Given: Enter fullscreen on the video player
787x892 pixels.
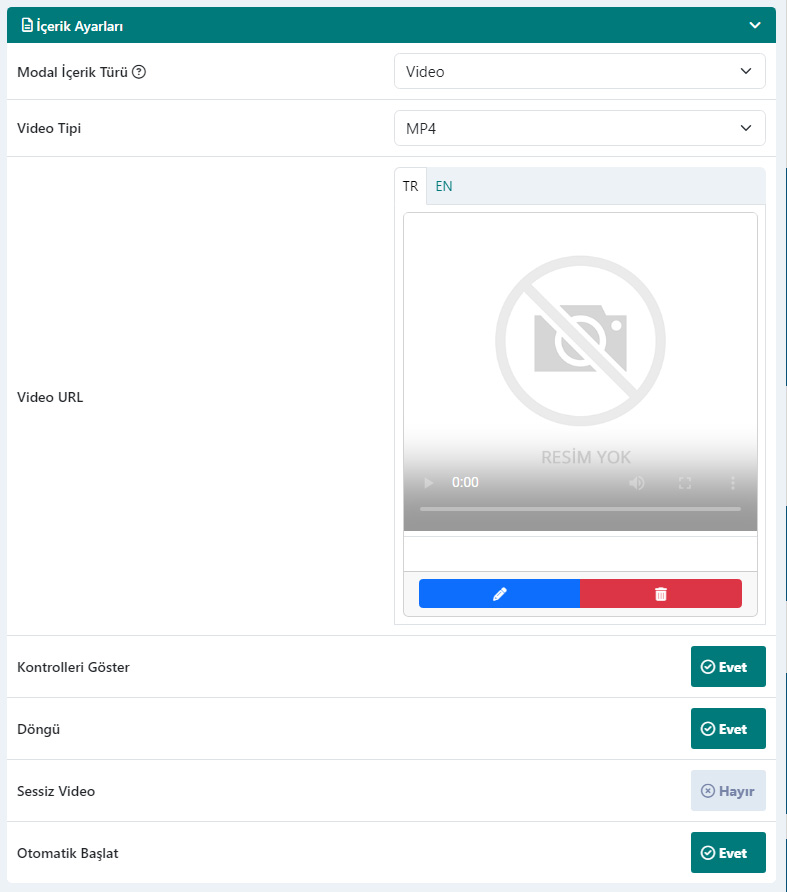Looking at the screenshot, I should pos(685,483).
